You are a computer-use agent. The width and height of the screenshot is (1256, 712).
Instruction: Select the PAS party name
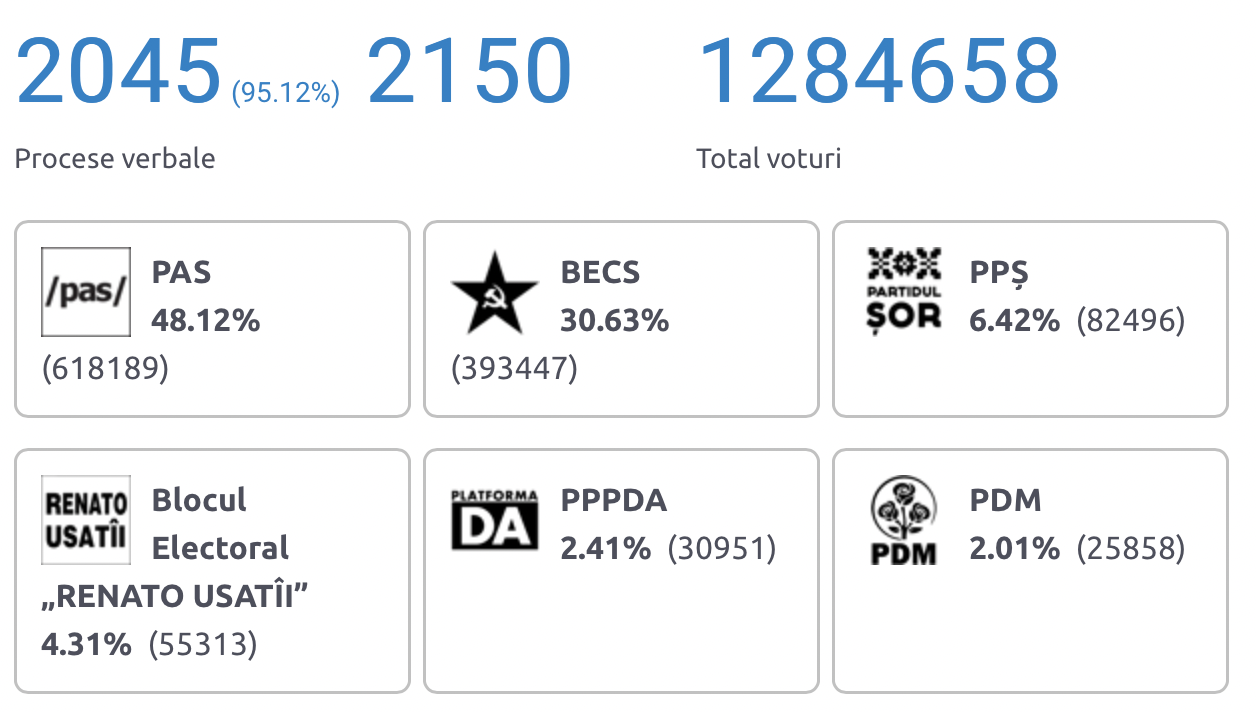(181, 272)
